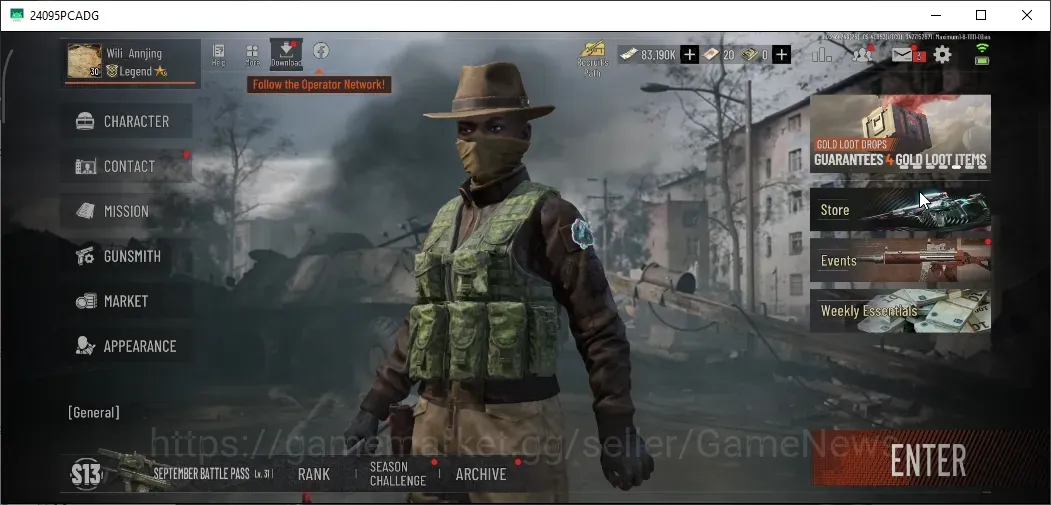This screenshot has width=1051, height=505.
Task: Open the MISSION menu
Action: [127, 211]
